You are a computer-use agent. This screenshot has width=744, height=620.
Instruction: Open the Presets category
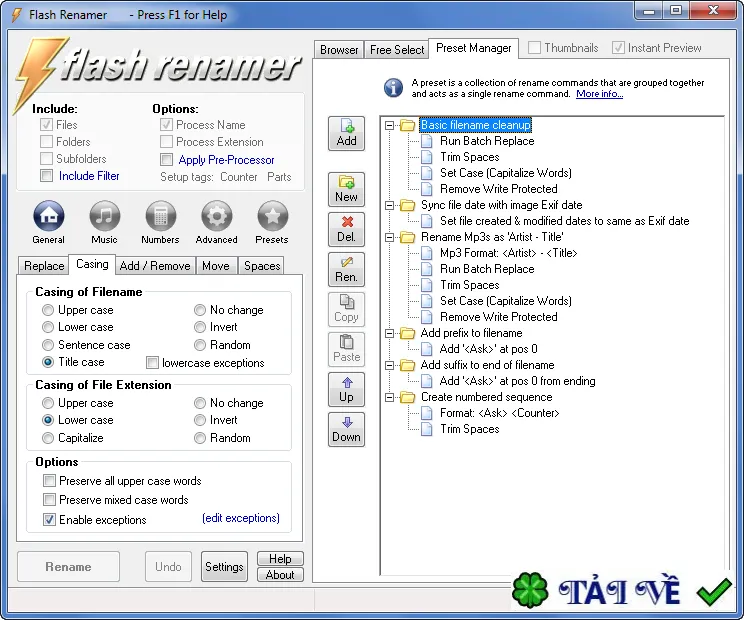coord(272,222)
